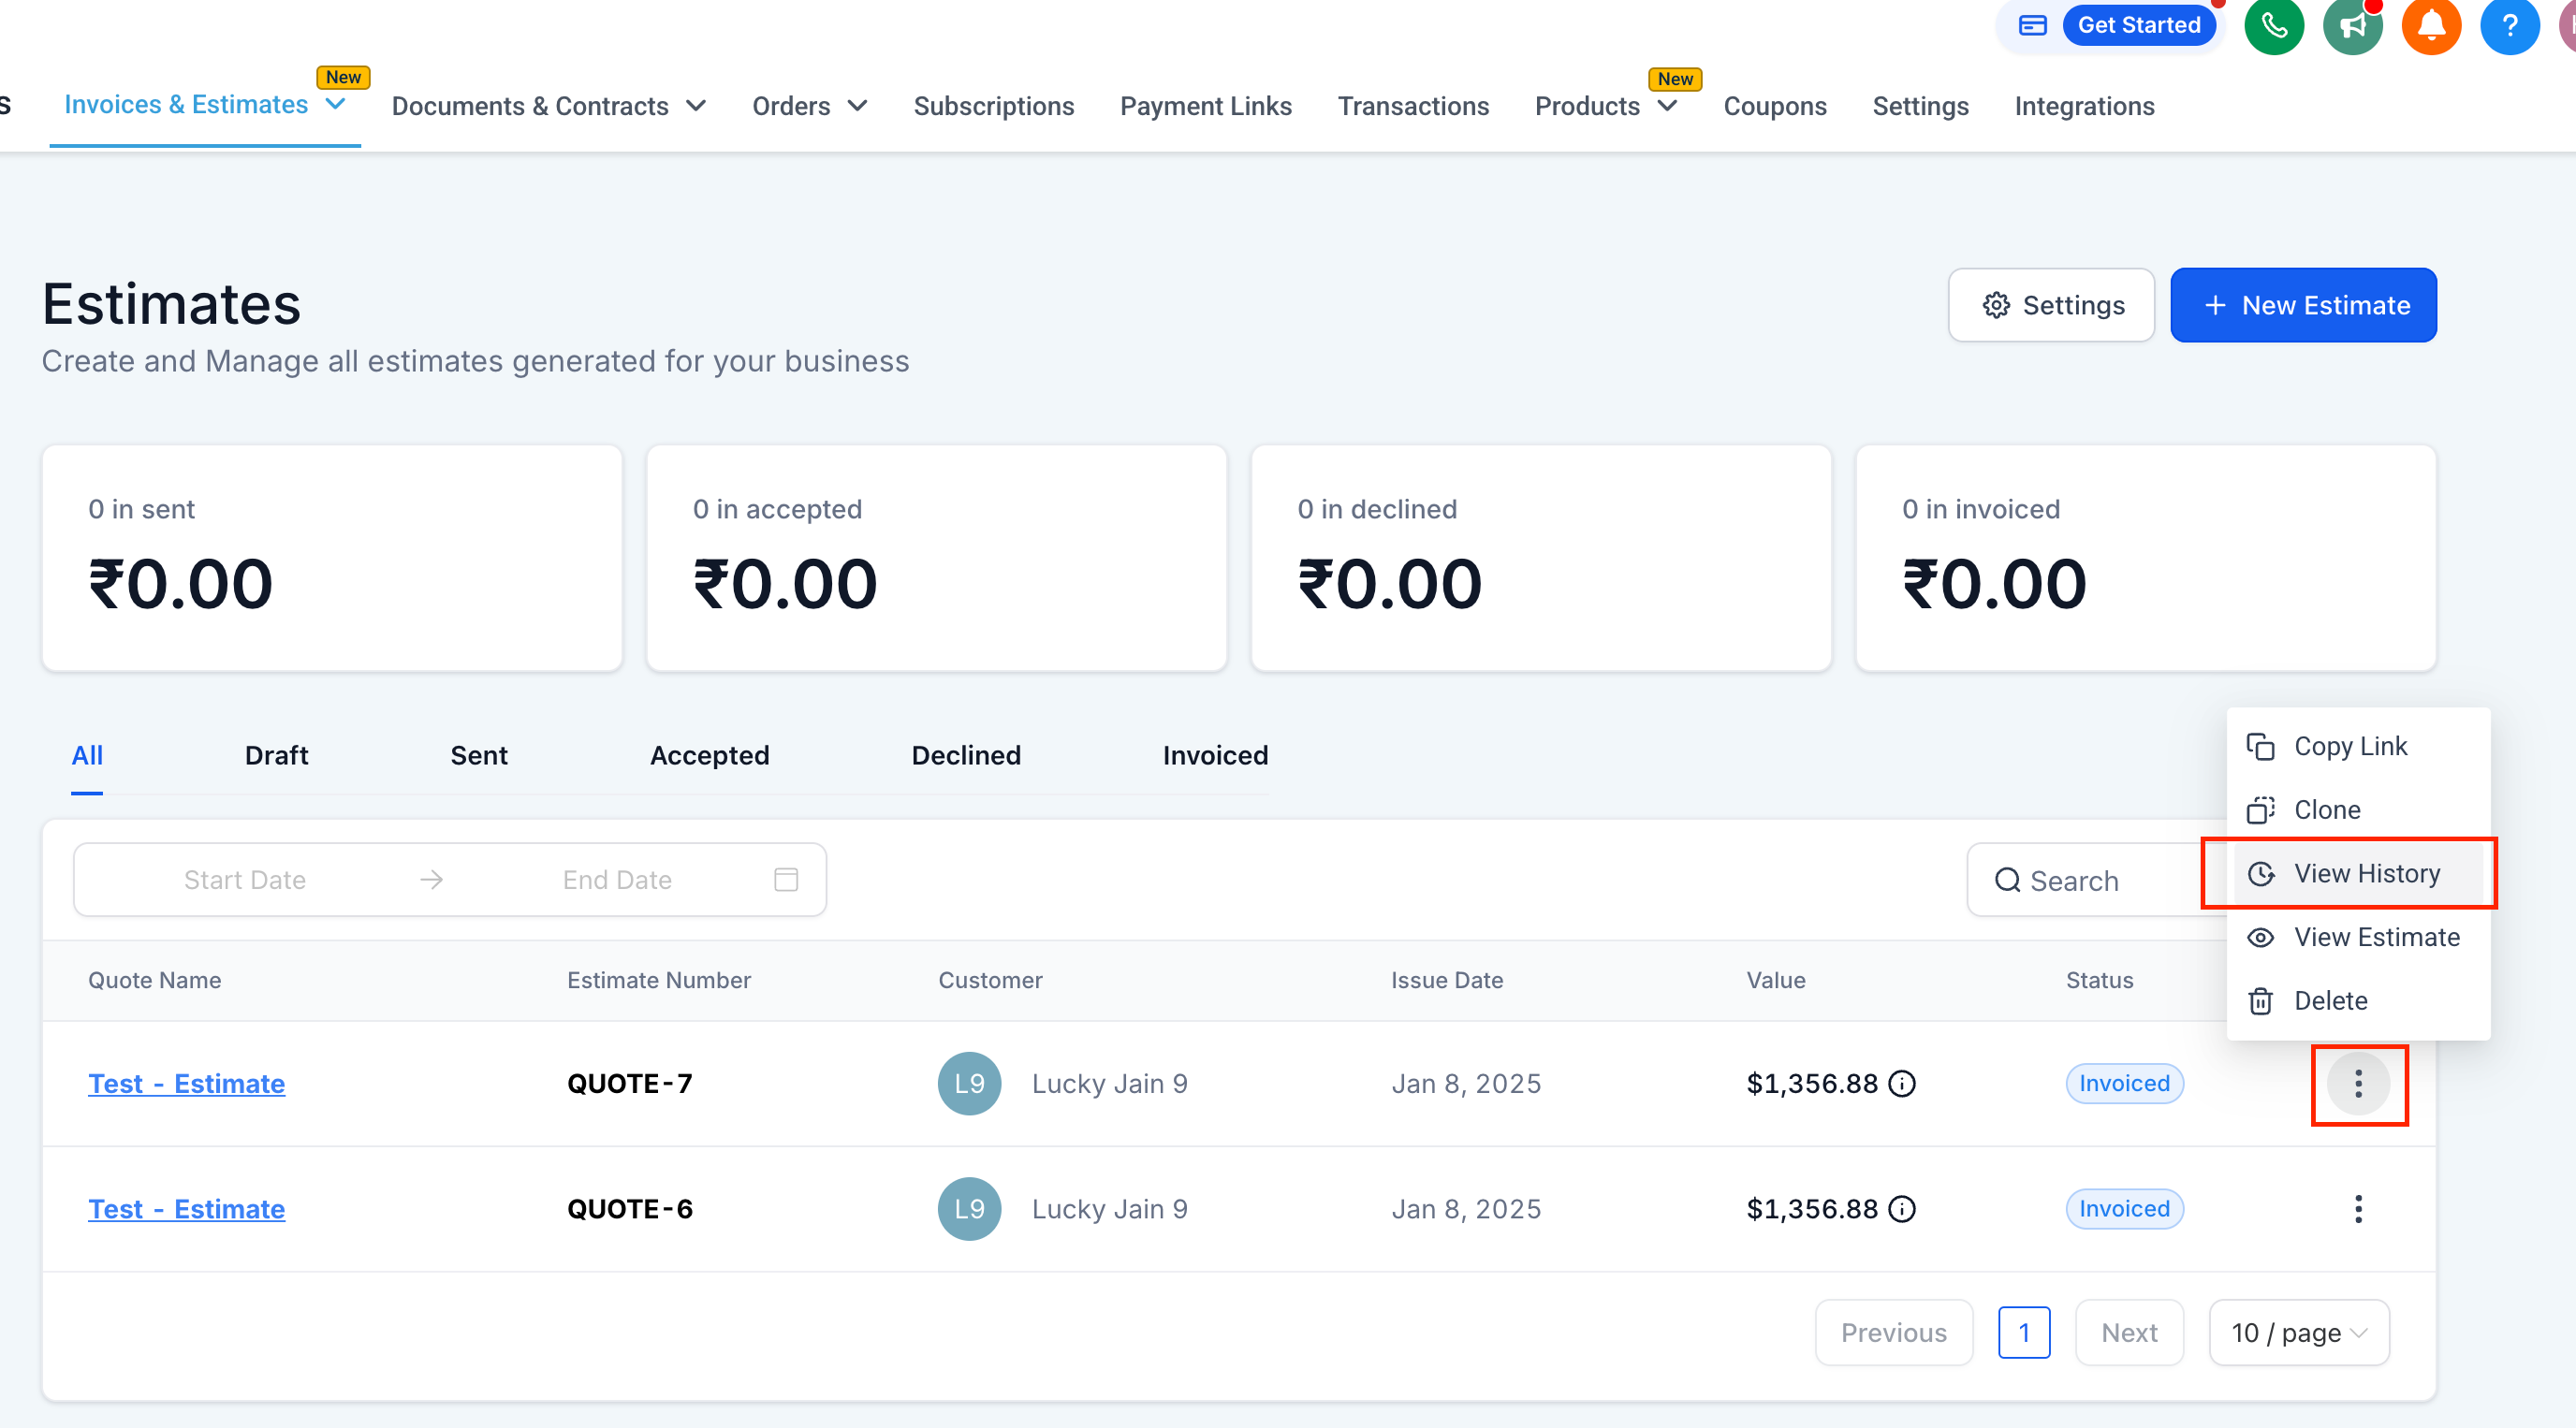The width and height of the screenshot is (2576, 1428).
Task: Click the blue help question mark icon
Action: (x=2508, y=25)
